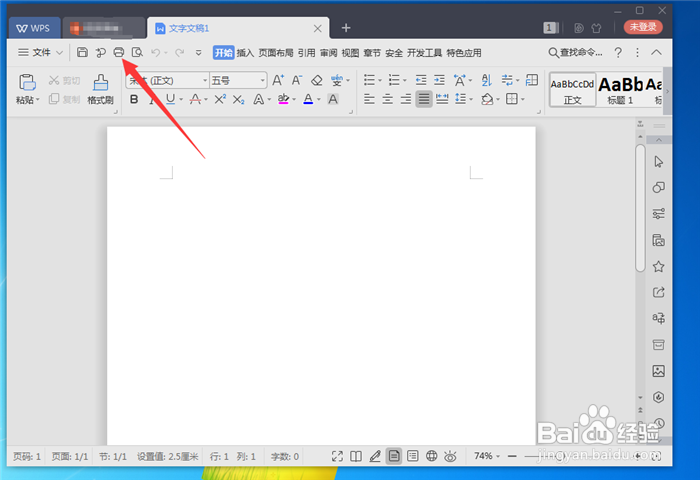The width and height of the screenshot is (700, 480).
Task: Switch to full screen view in status bar
Action: pyautogui.click(x=337, y=456)
